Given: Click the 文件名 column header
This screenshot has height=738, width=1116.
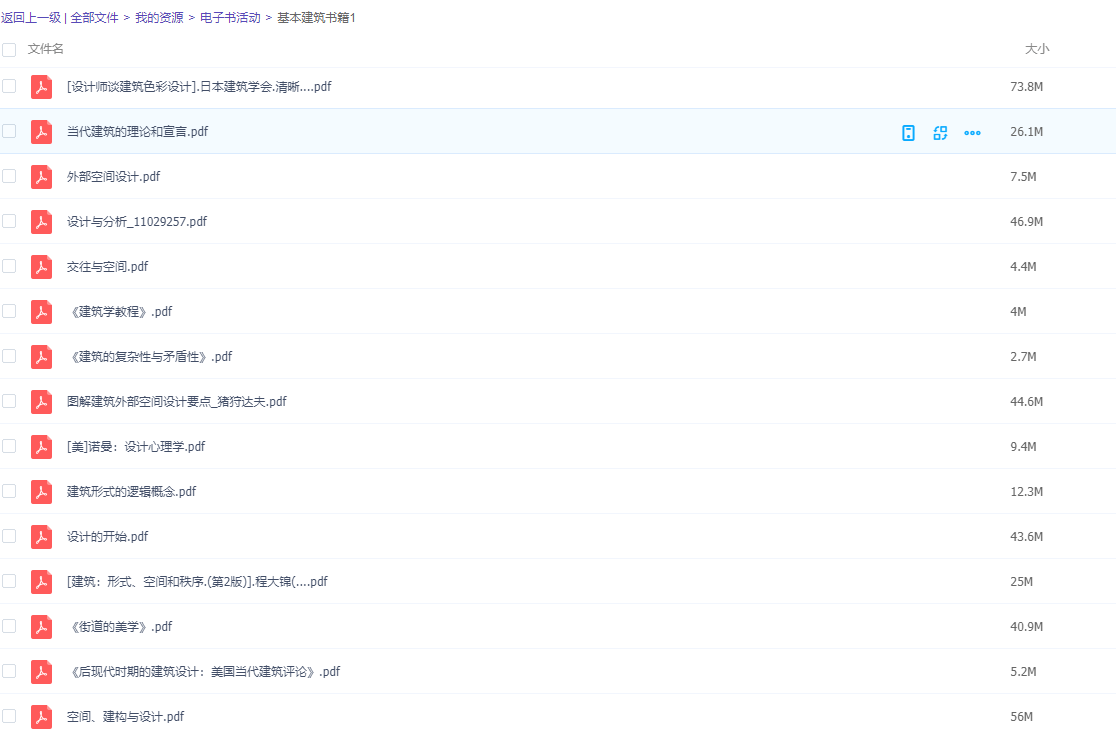Looking at the screenshot, I should tap(46, 49).
